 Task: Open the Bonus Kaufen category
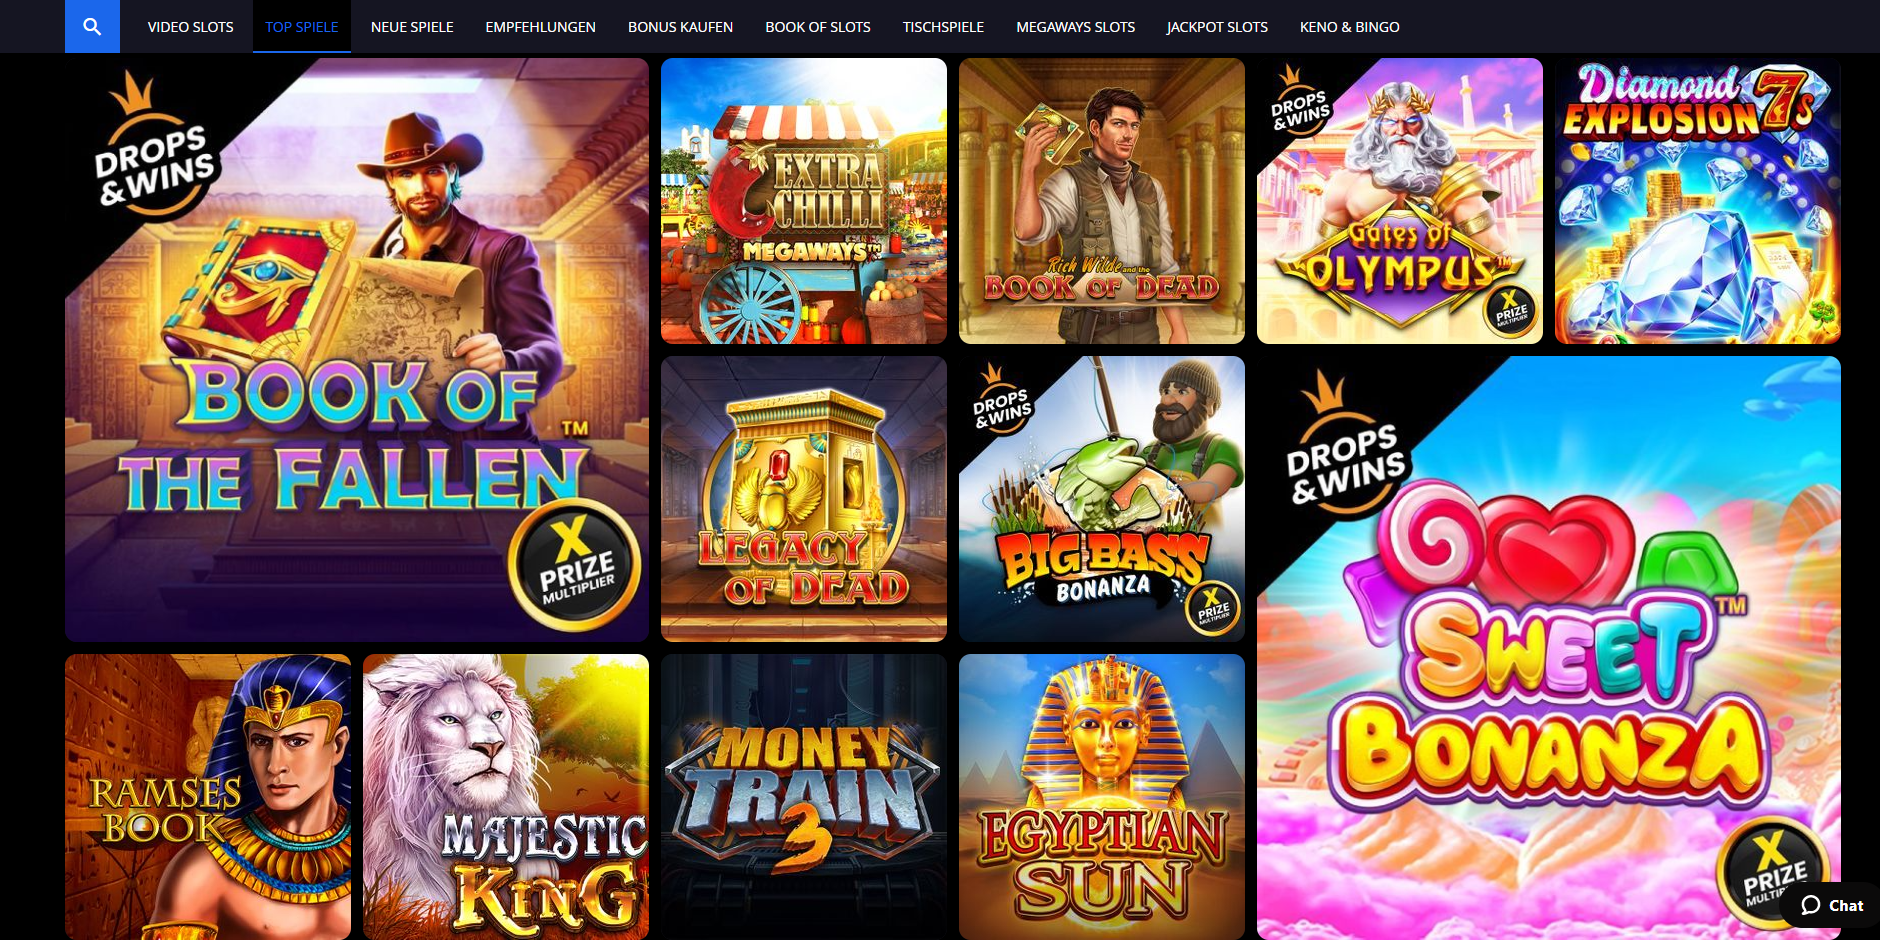pos(680,27)
